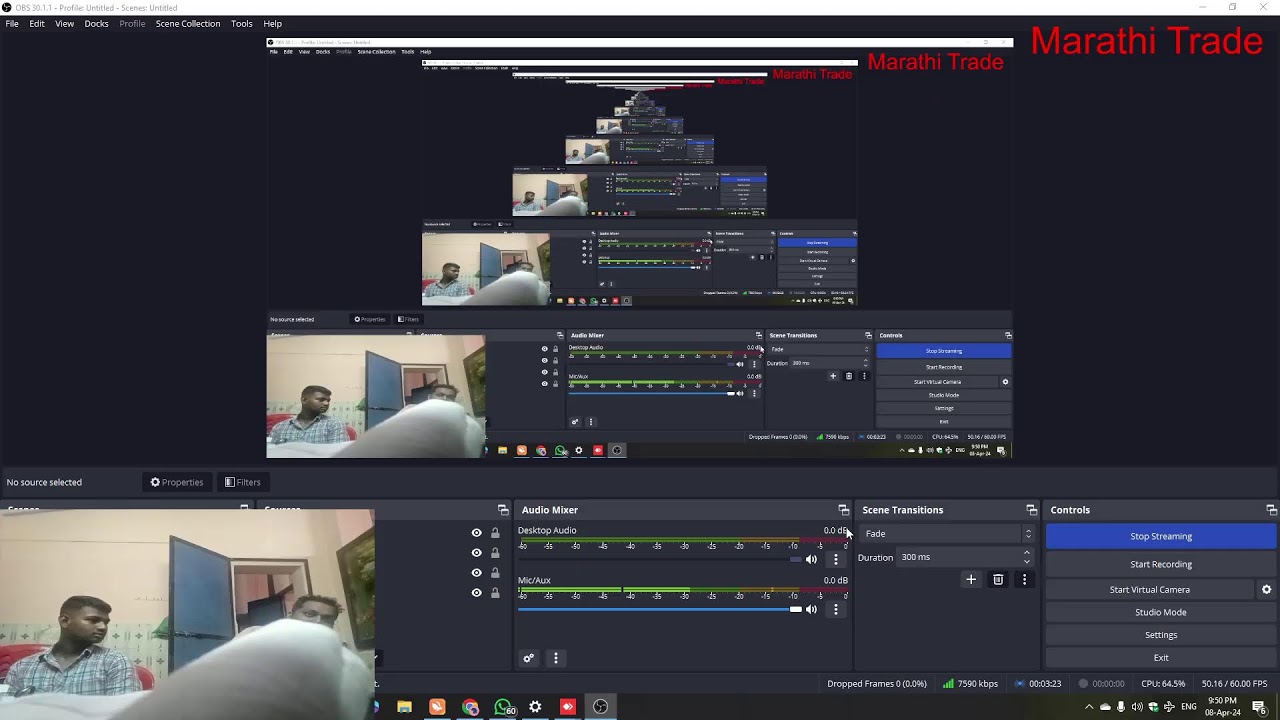This screenshot has height=720, width=1280.
Task: Toggle visibility eye of the first source row
Action: [x=476, y=533]
